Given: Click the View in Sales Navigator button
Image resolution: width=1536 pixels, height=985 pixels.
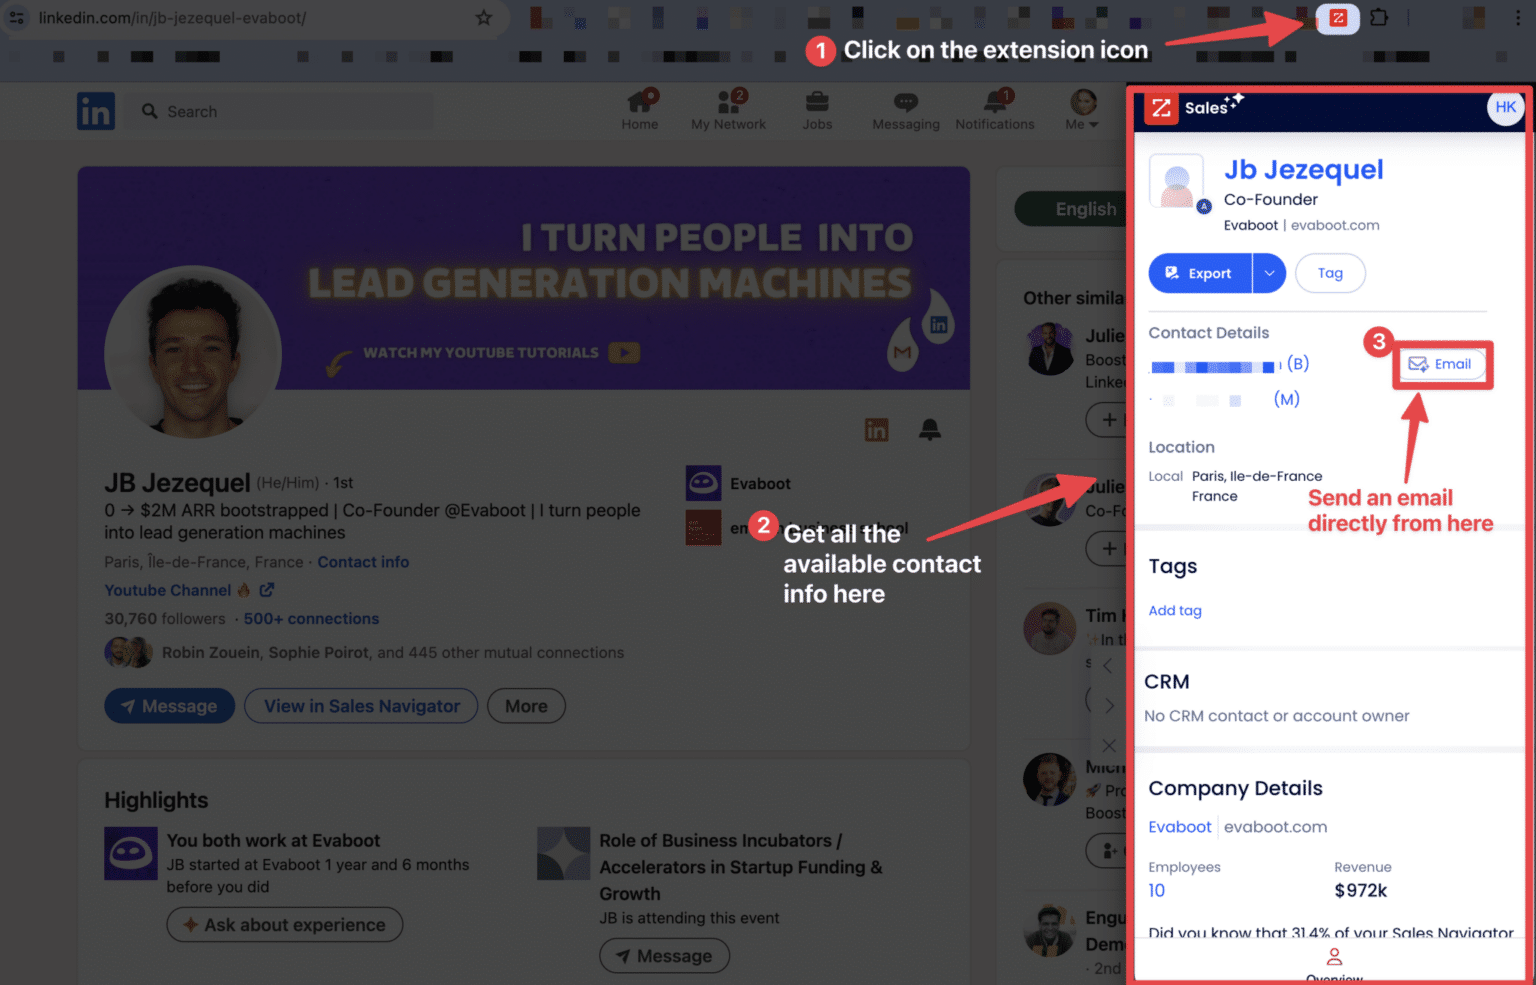Looking at the screenshot, I should pyautogui.click(x=360, y=706).
